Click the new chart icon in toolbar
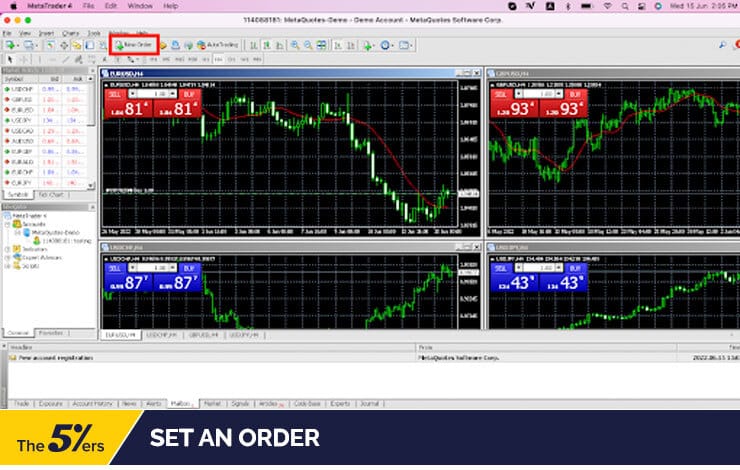This screenshot has width=740, height=470. point(11,45)
